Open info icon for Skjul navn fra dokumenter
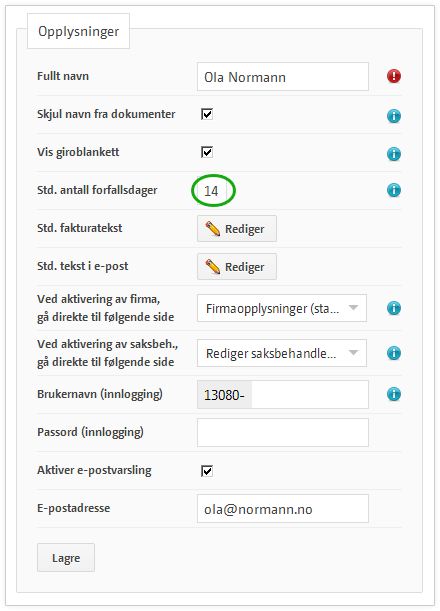This screenshot has height=611, width=440. tap(394, 116)
